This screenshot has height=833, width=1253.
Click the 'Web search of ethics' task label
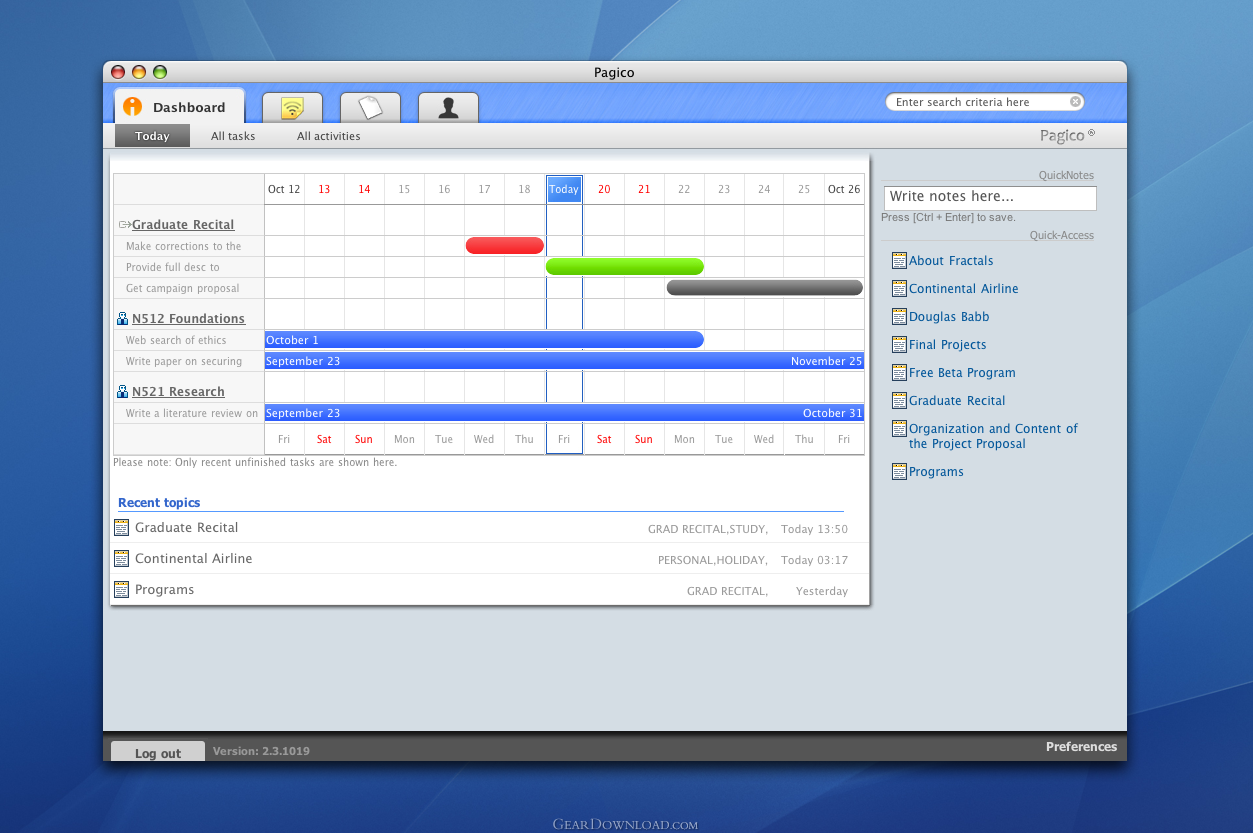[176, 340]
